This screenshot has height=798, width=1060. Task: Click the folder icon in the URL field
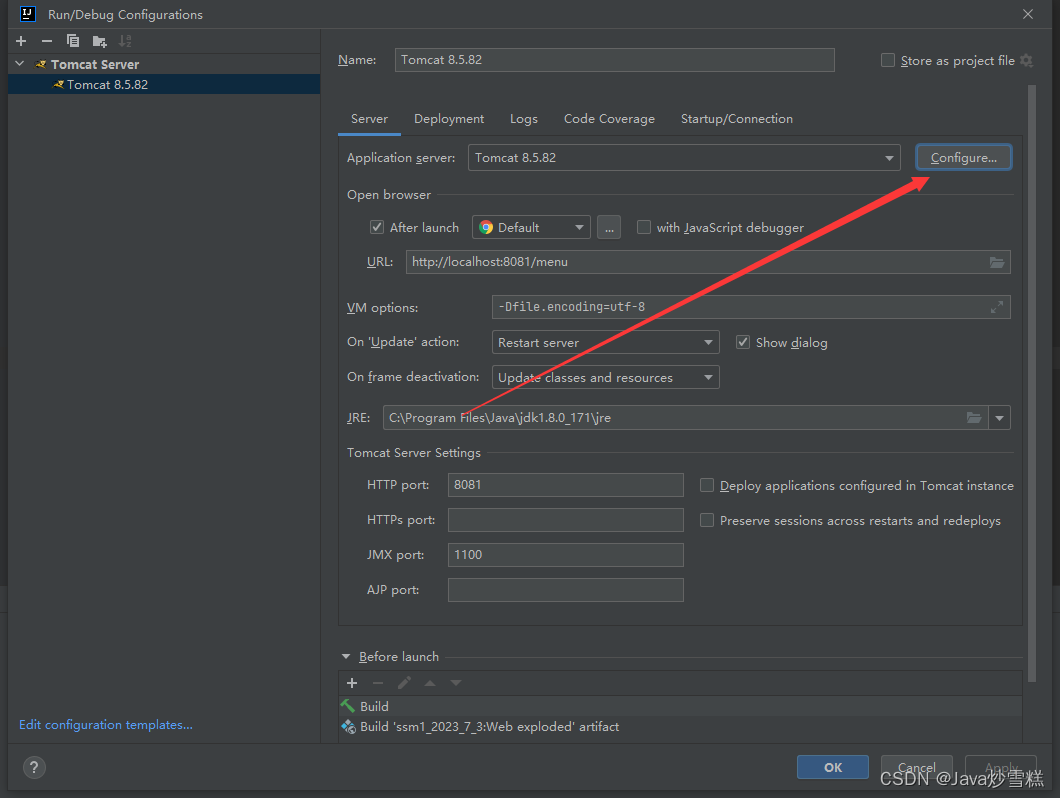click(996, 262)
